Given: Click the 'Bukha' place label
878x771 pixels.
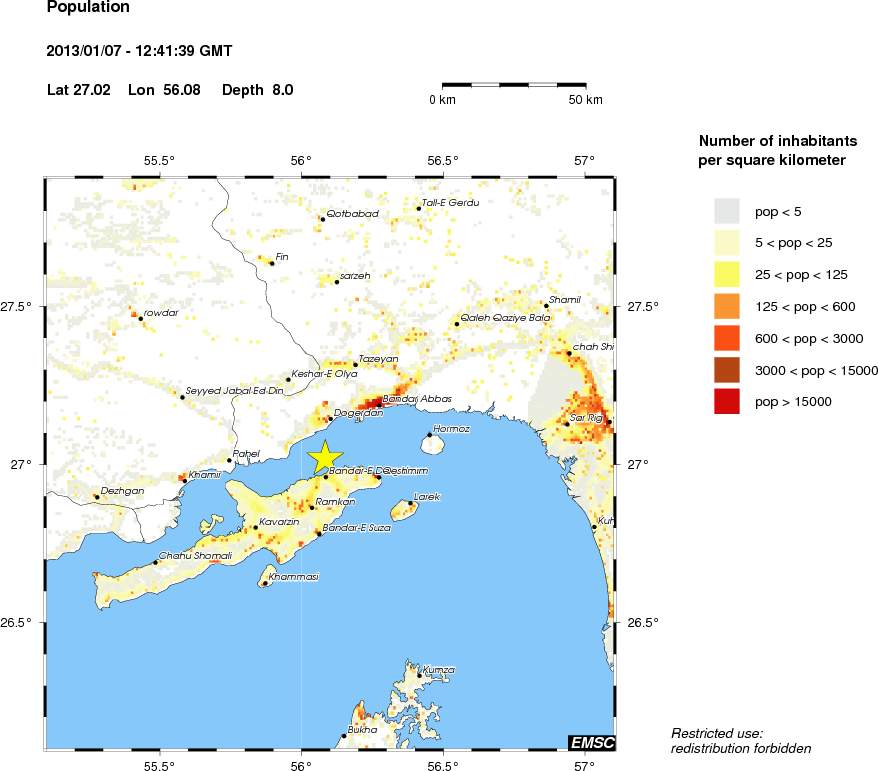Looking at the screenshot, I should pos(362,730).
